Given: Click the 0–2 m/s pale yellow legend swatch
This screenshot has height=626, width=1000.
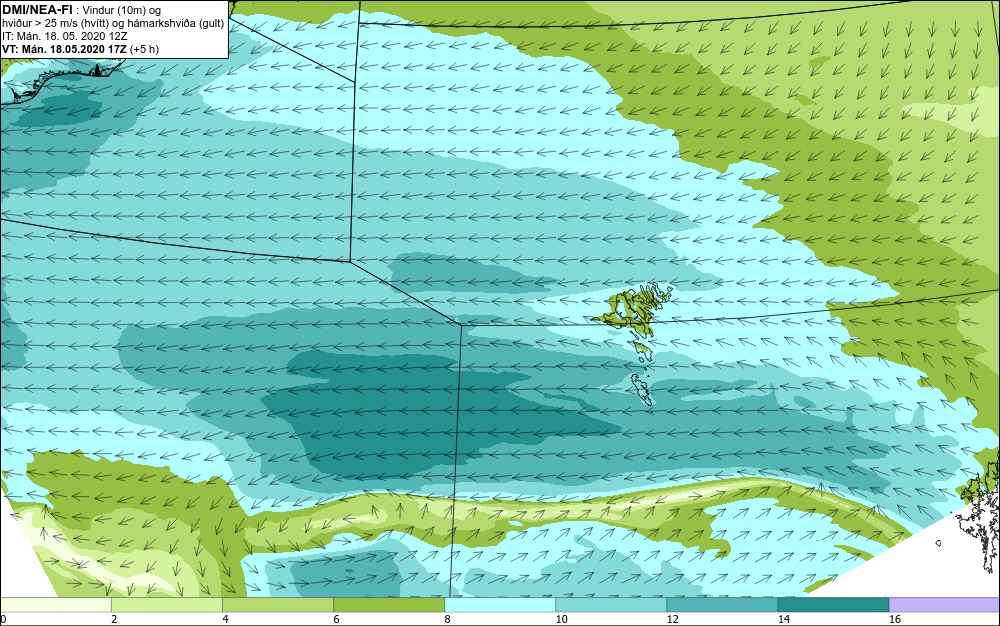Looking at the screenshot, I should click(x=55, y=604).
